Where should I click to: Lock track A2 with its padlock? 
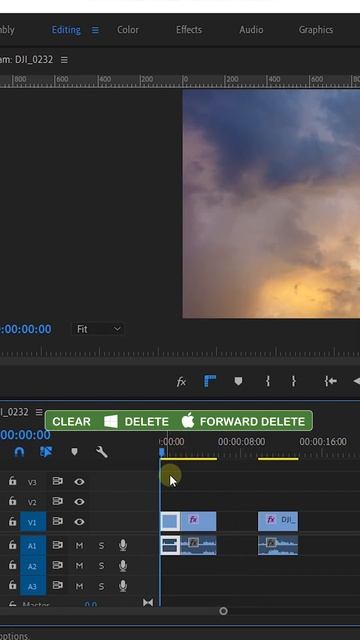coord(13,565)
